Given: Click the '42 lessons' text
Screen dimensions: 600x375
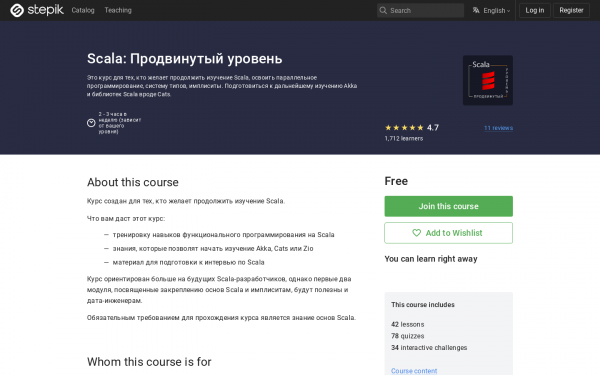Looking at the screenshot, I should [408, 324].
